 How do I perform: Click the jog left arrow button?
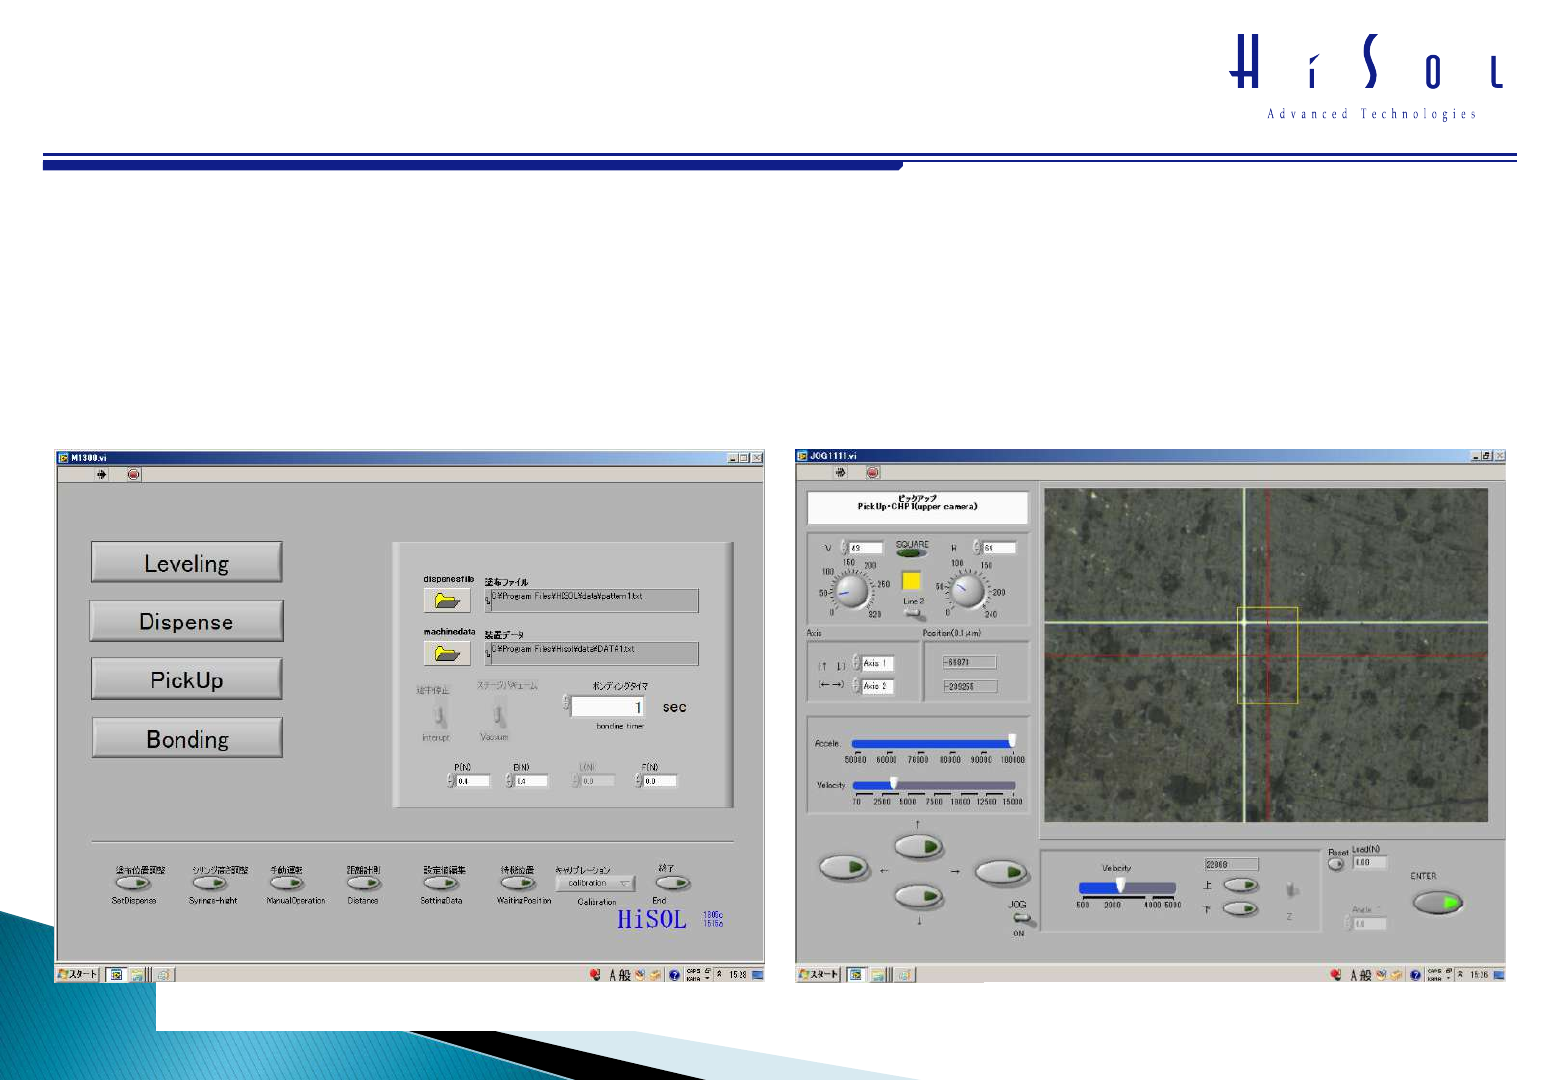(844, 867)
